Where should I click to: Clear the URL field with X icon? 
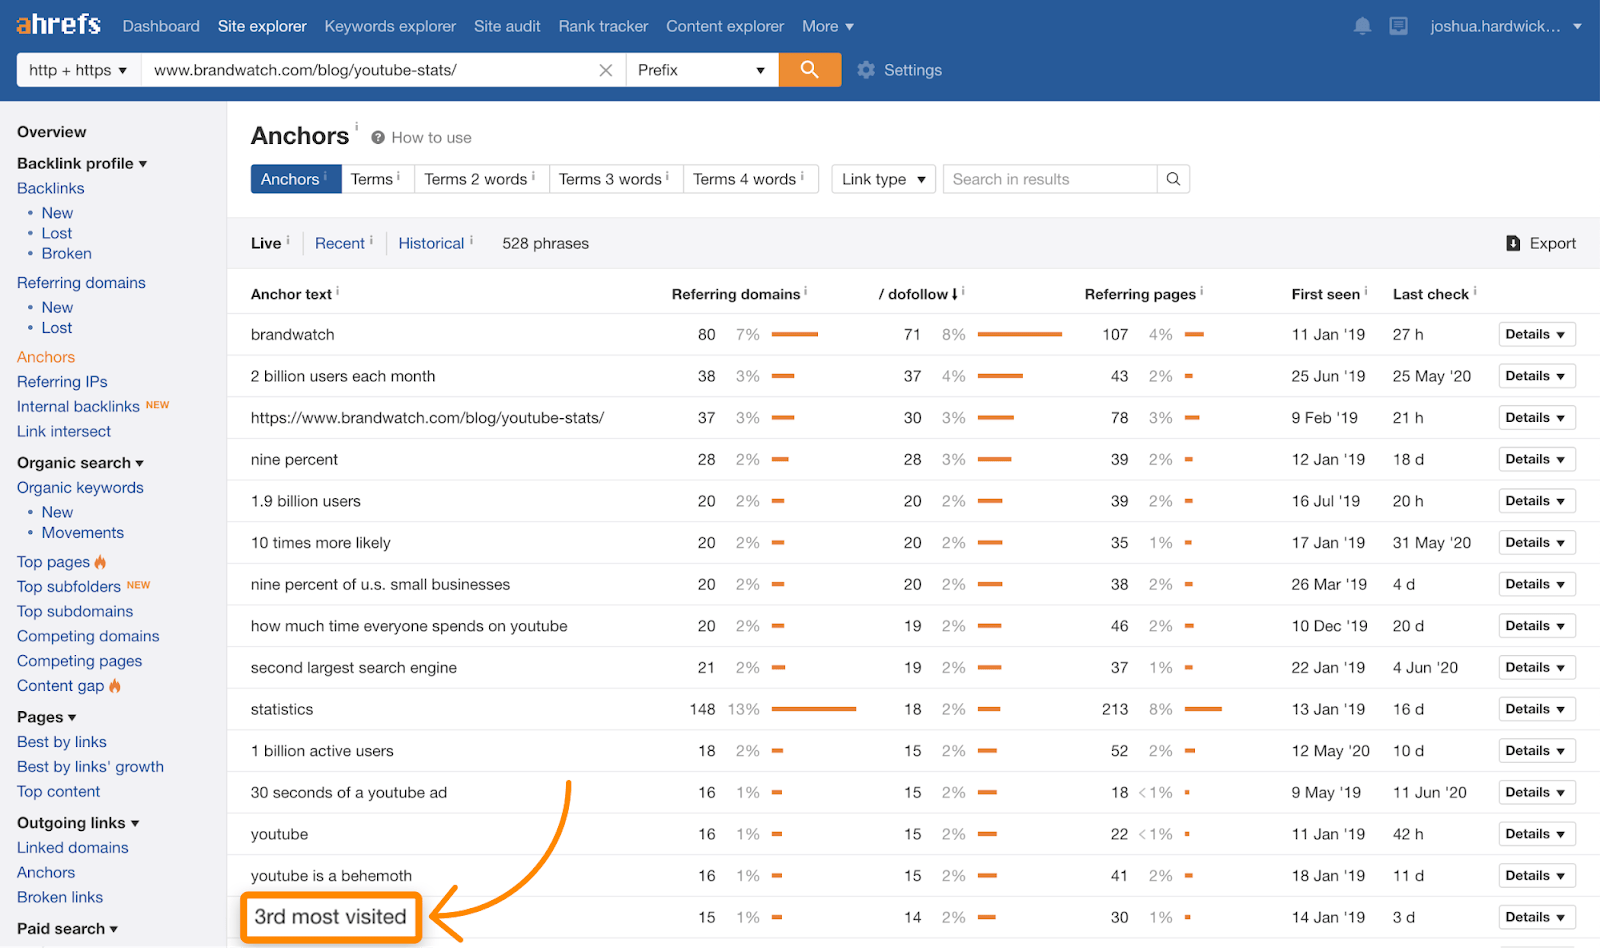(x=605, y=70)
